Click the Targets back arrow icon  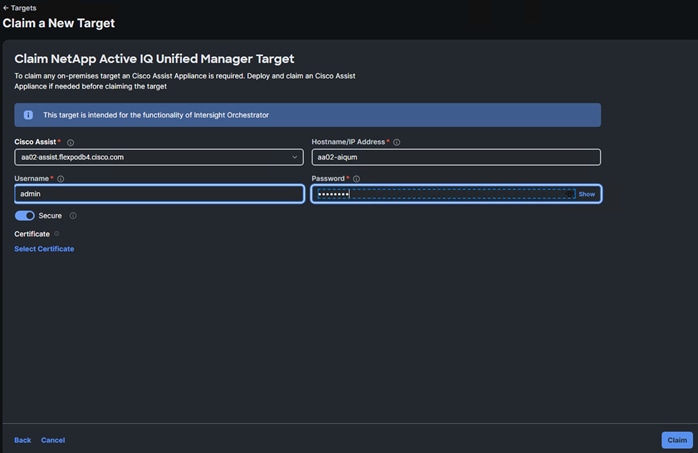[x=6, y=8]
